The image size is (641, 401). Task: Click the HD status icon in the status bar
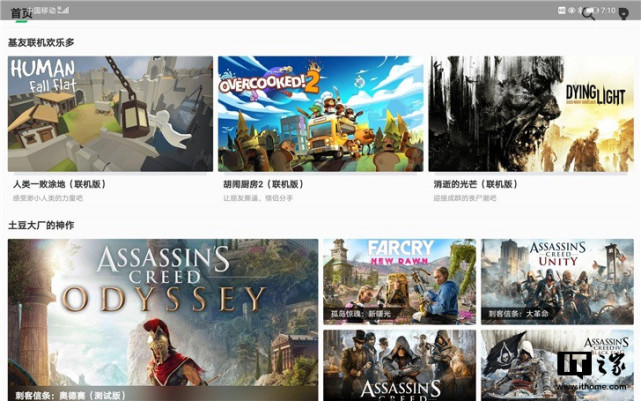tap(561, 10)
